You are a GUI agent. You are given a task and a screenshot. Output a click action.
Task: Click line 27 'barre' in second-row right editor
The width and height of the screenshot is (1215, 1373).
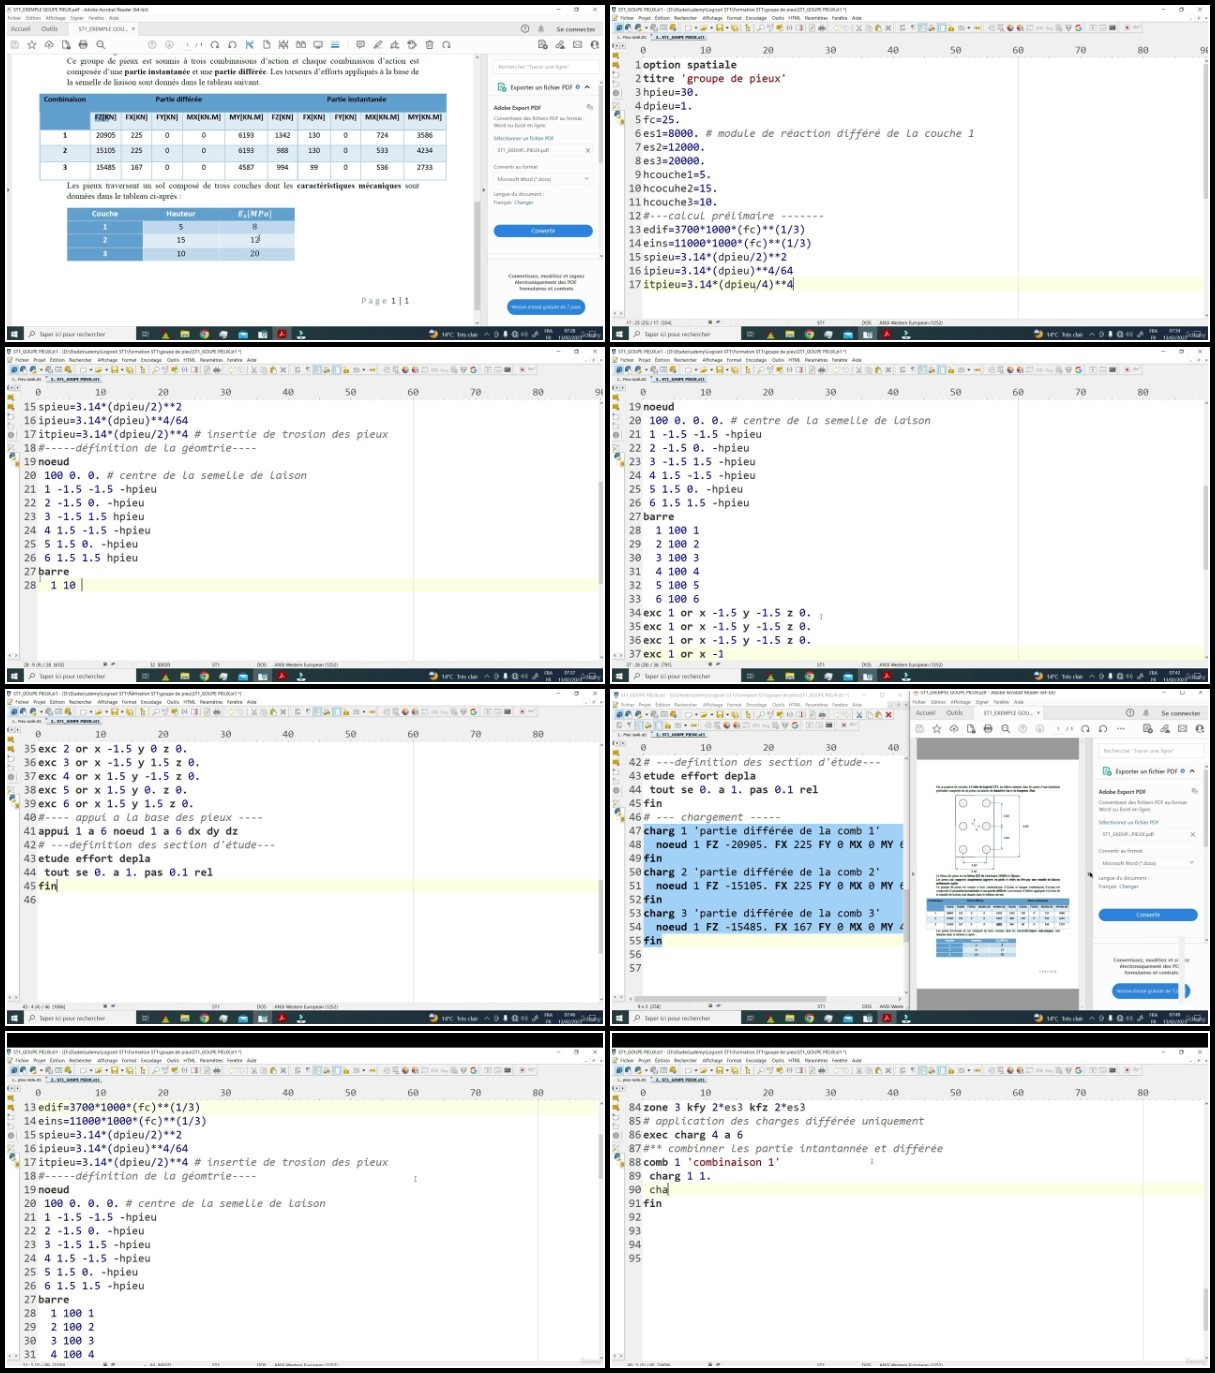pos(658,517)
